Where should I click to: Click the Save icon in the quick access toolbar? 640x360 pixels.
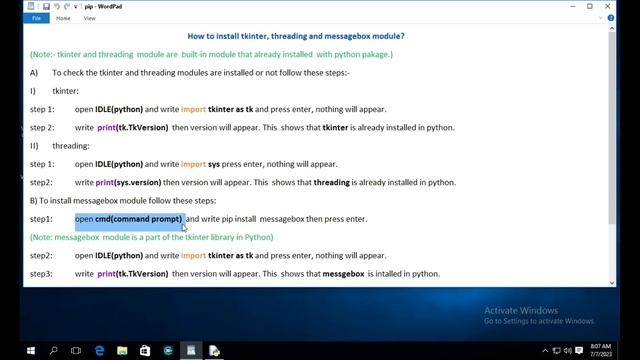(46, 6)
